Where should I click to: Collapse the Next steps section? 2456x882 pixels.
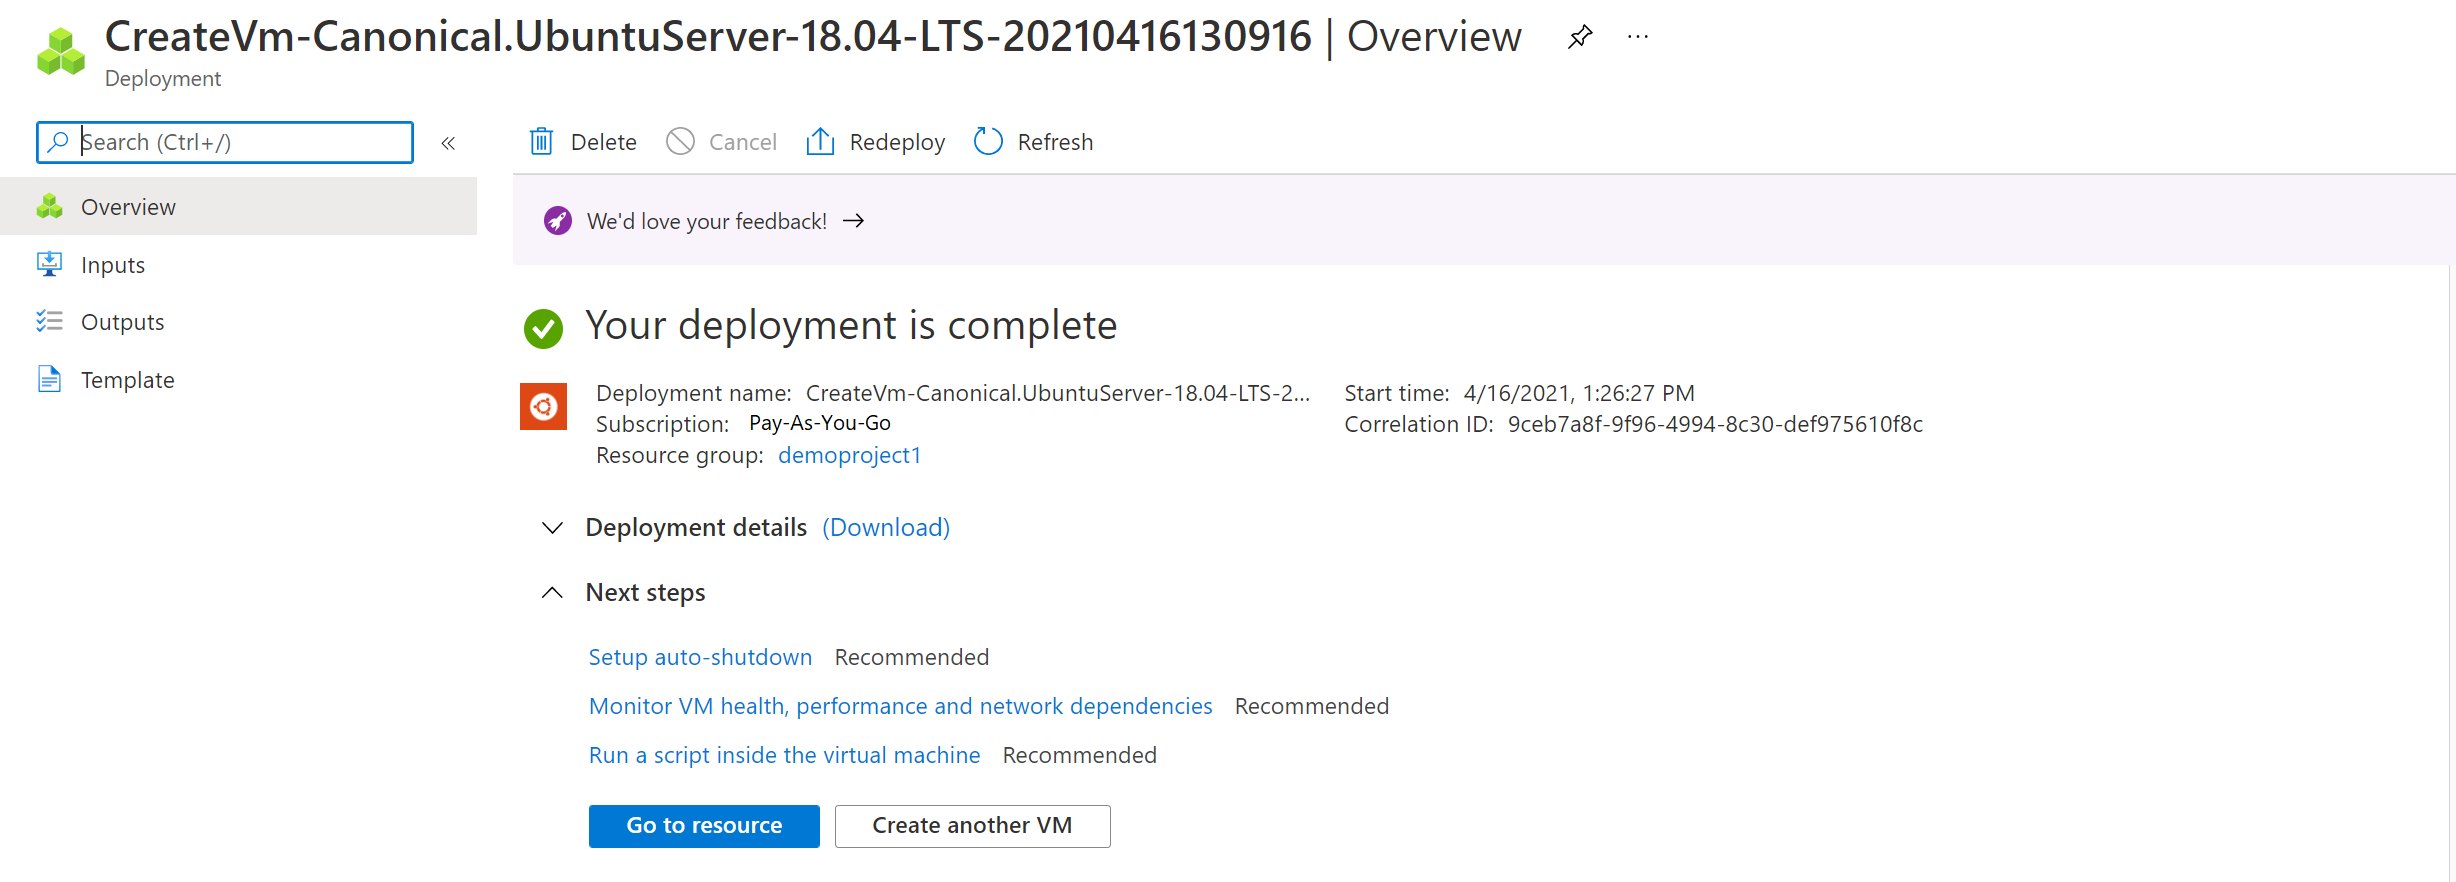point(552,592)
